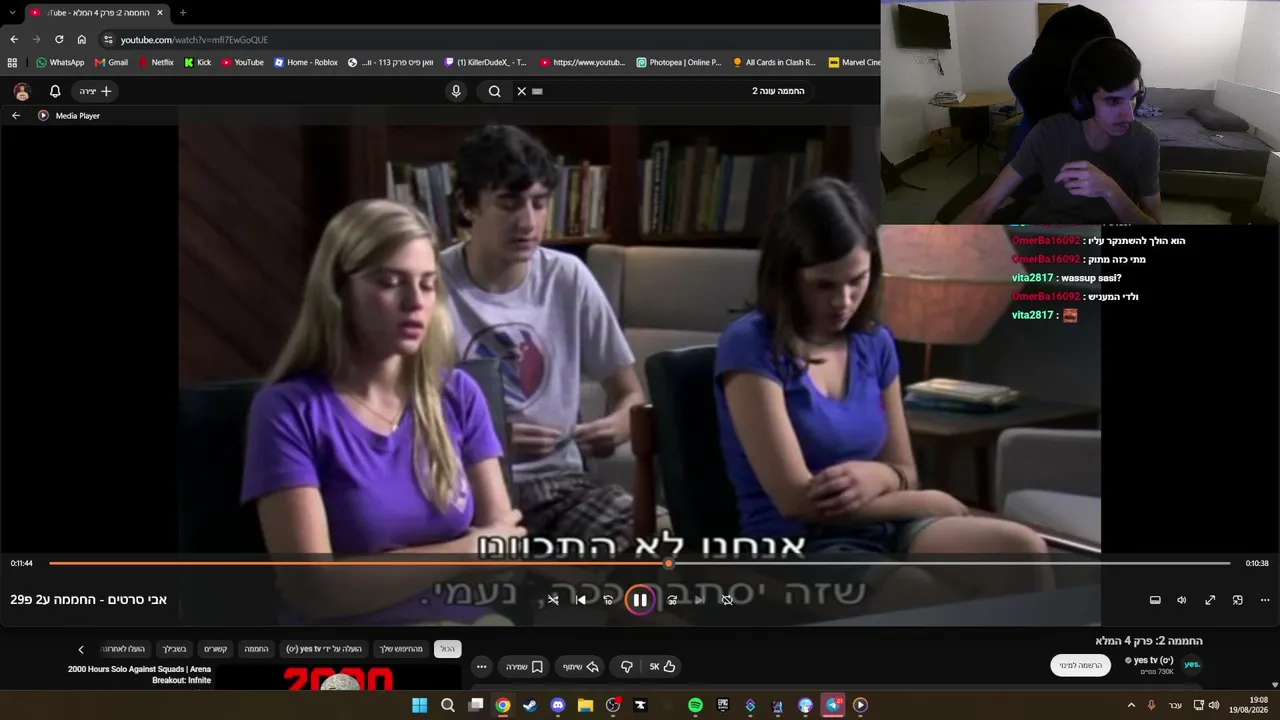View site information for youtube.com
The height and width of the screenshot is (720, 1280).
tap(108, 39)
